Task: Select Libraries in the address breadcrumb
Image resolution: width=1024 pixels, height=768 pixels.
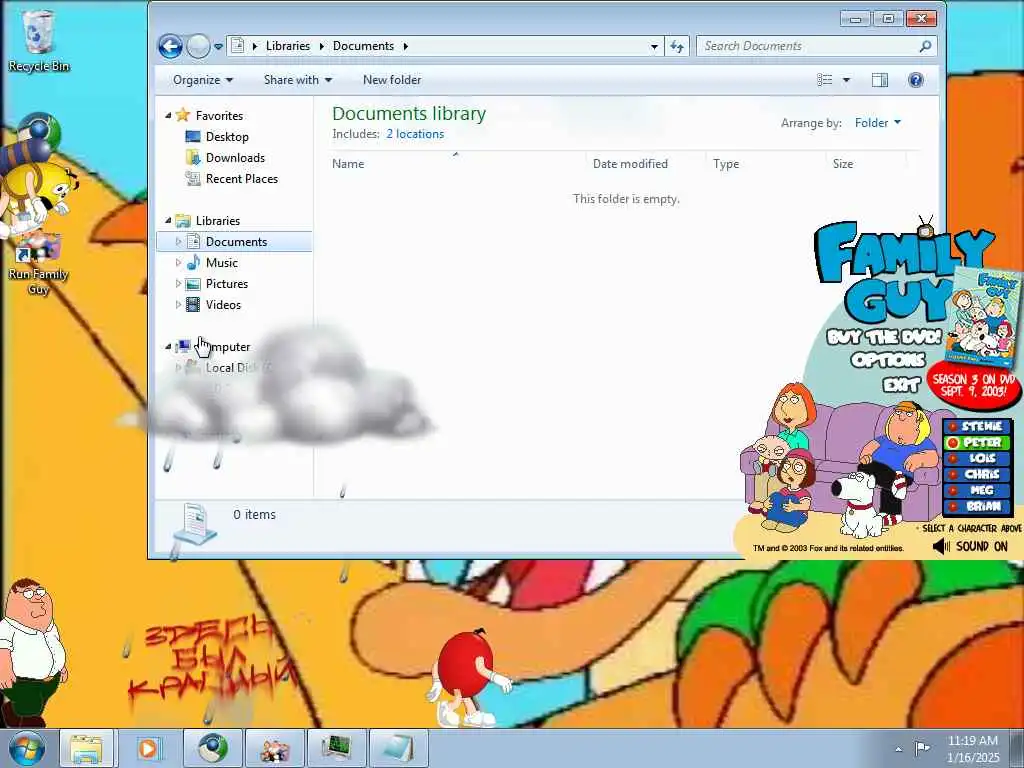Action: [287, 46]
